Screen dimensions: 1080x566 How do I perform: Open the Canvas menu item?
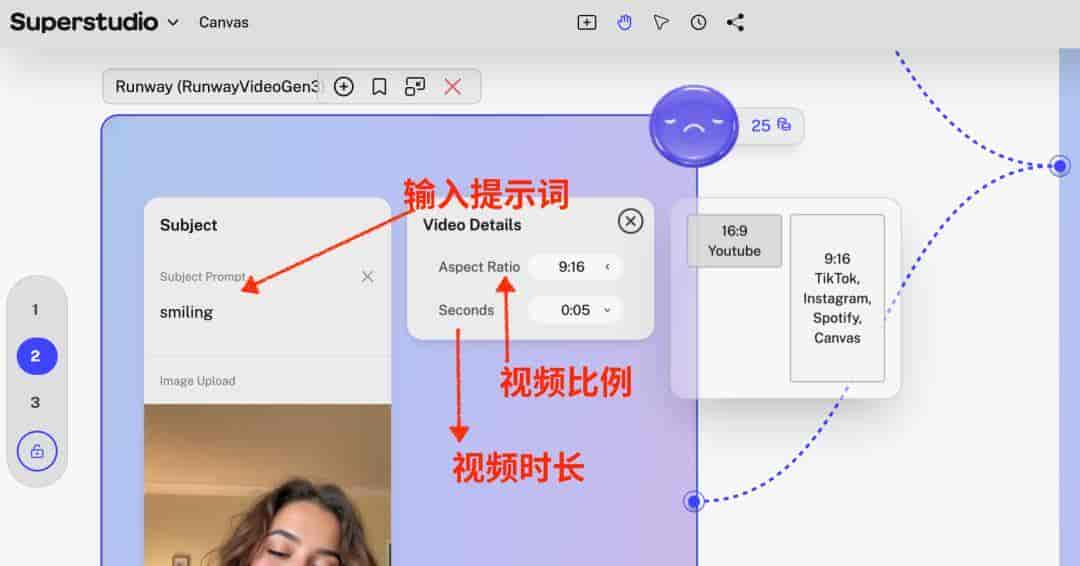[x=223, y=23]
